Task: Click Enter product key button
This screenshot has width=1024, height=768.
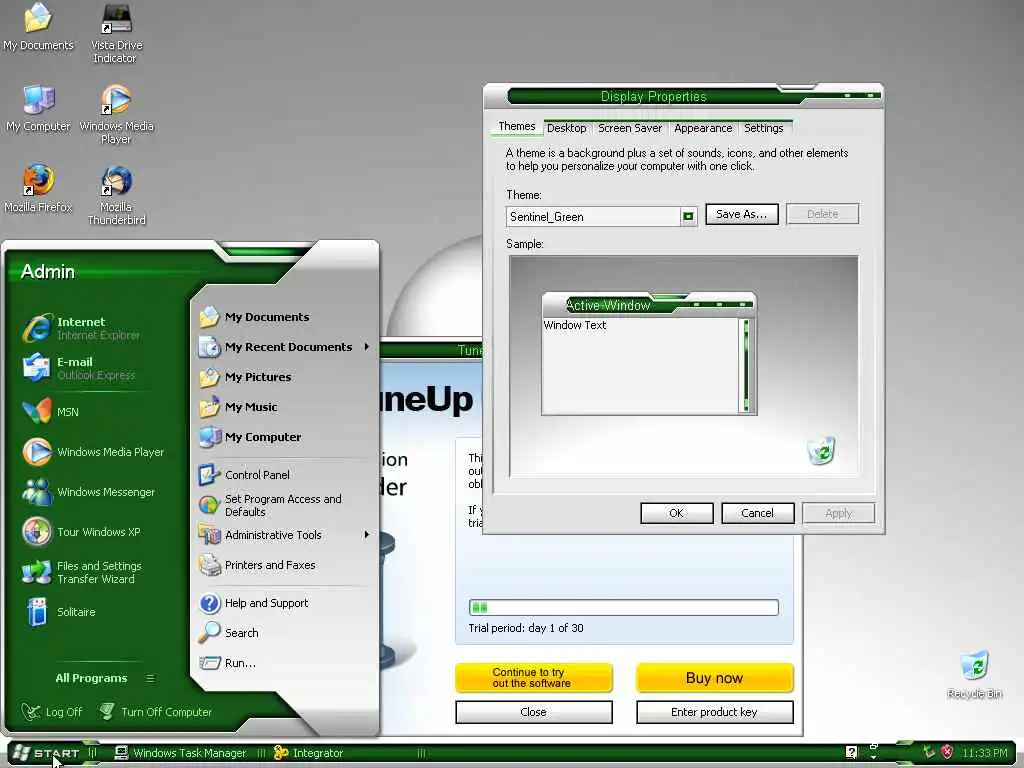Action: pos(714,712)
